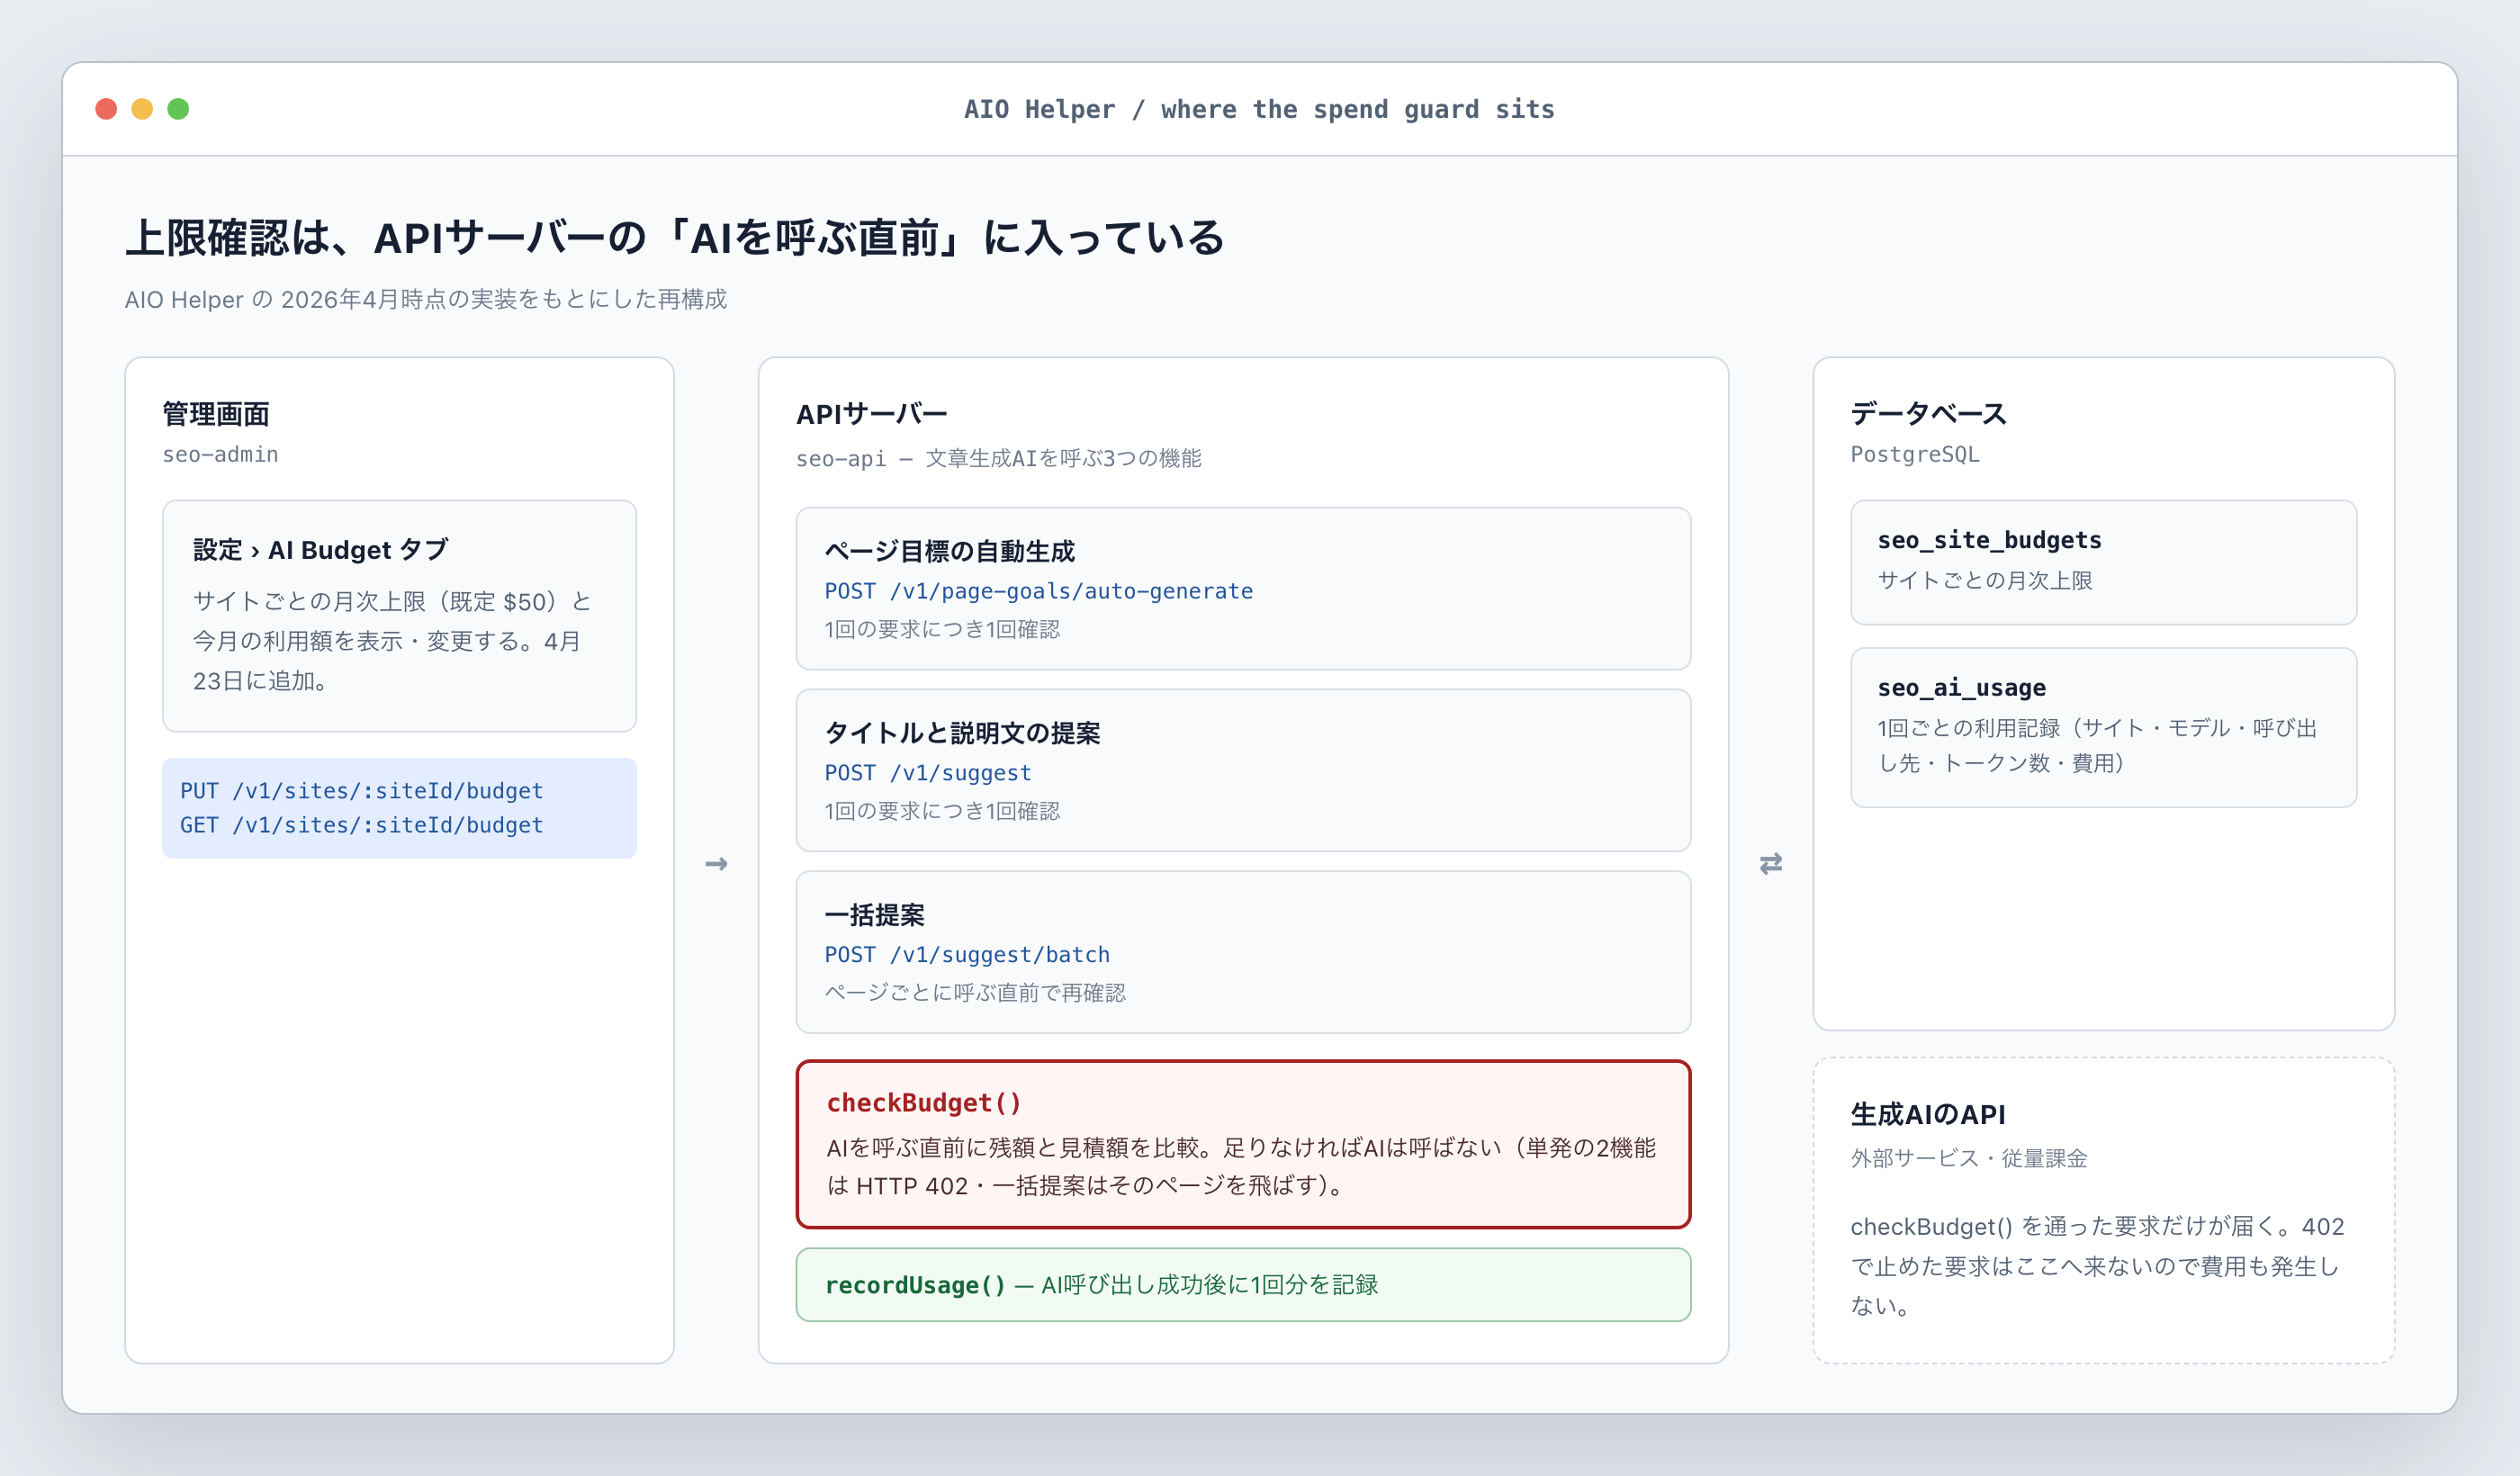Select the red checkBudget() label
This screenshot has height=1476, width=2520.
[924, 1102]
